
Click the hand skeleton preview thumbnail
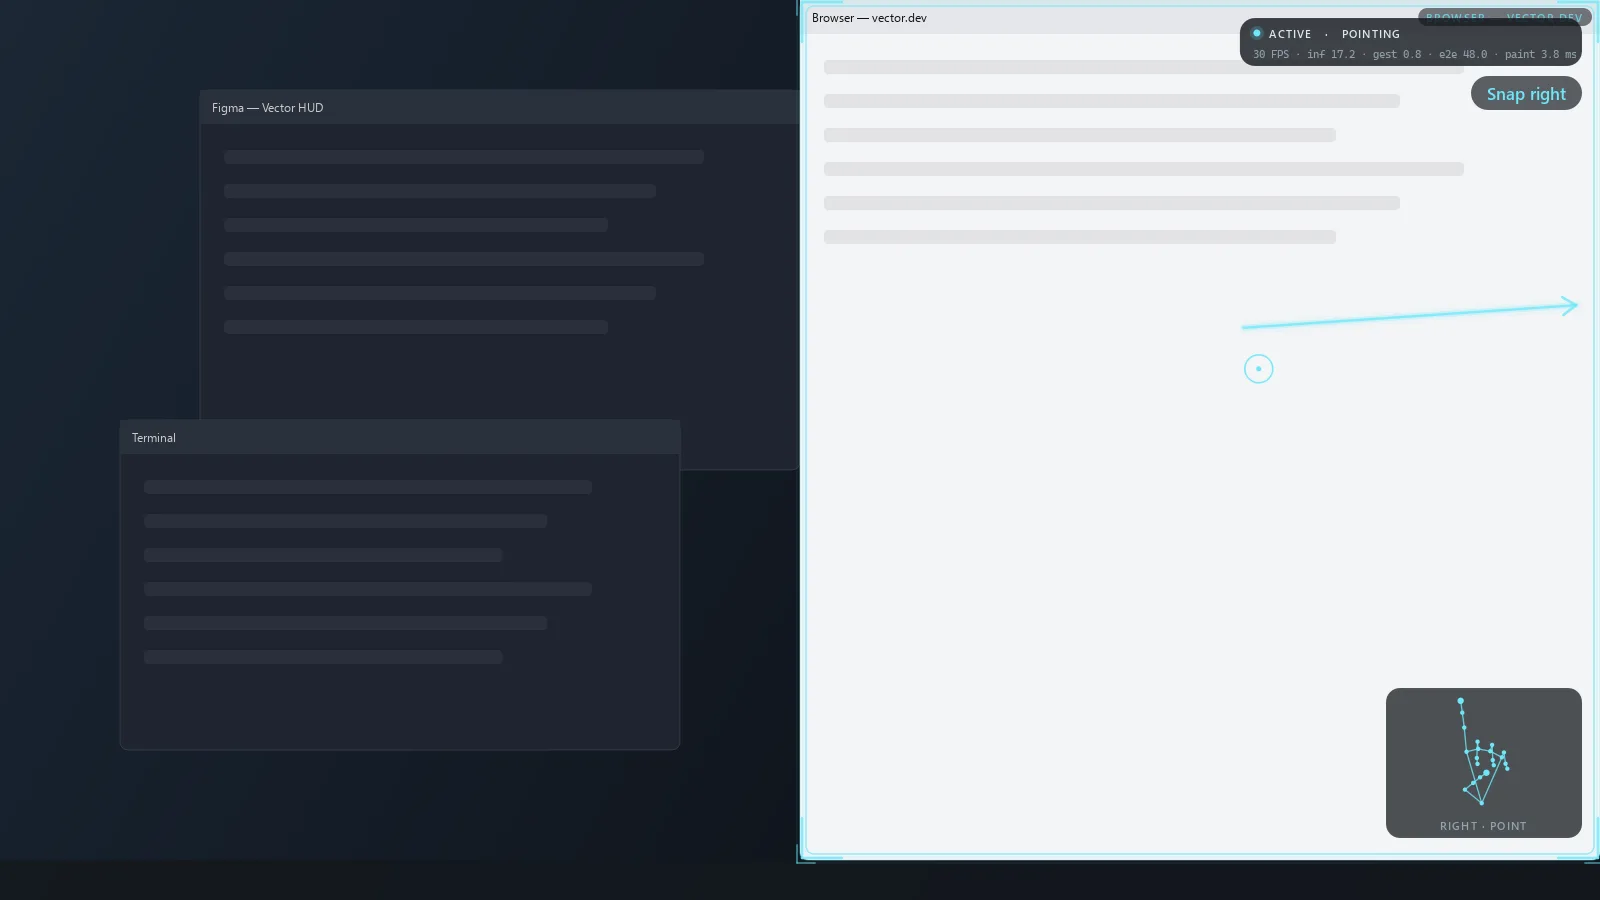coord(1484,763)
